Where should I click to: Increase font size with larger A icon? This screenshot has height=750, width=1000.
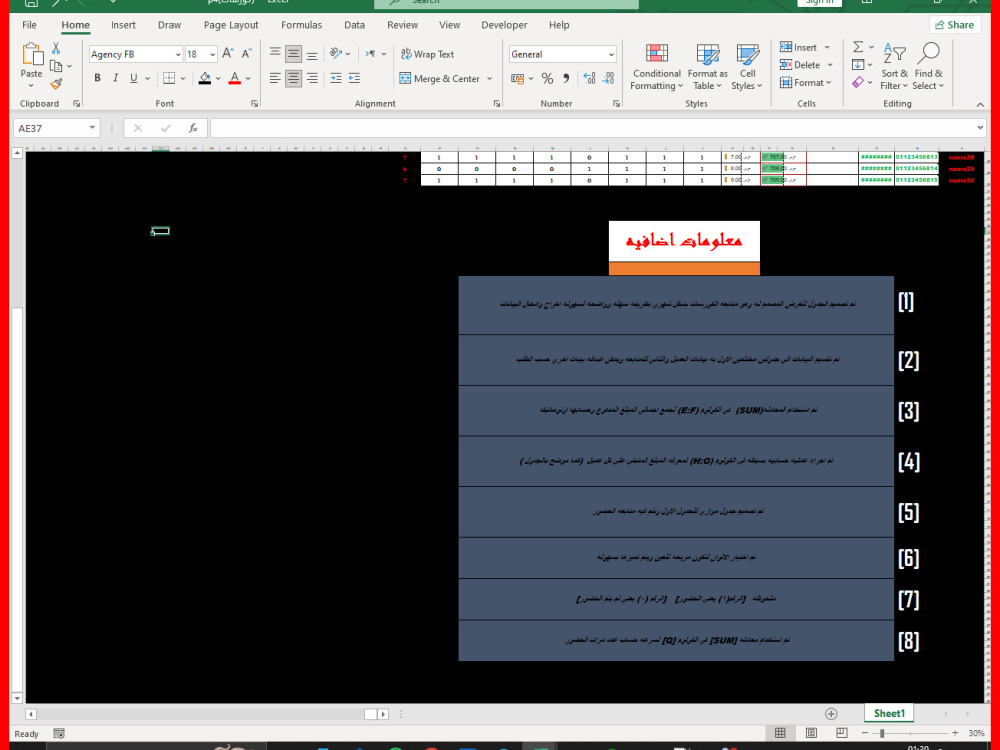click(228, 54)
